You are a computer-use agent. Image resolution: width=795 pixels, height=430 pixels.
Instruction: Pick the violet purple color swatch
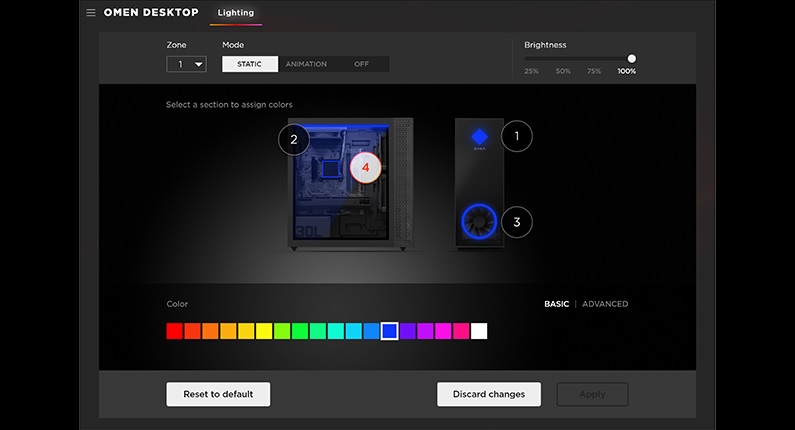pyautogui.click(x=408, y=331)
